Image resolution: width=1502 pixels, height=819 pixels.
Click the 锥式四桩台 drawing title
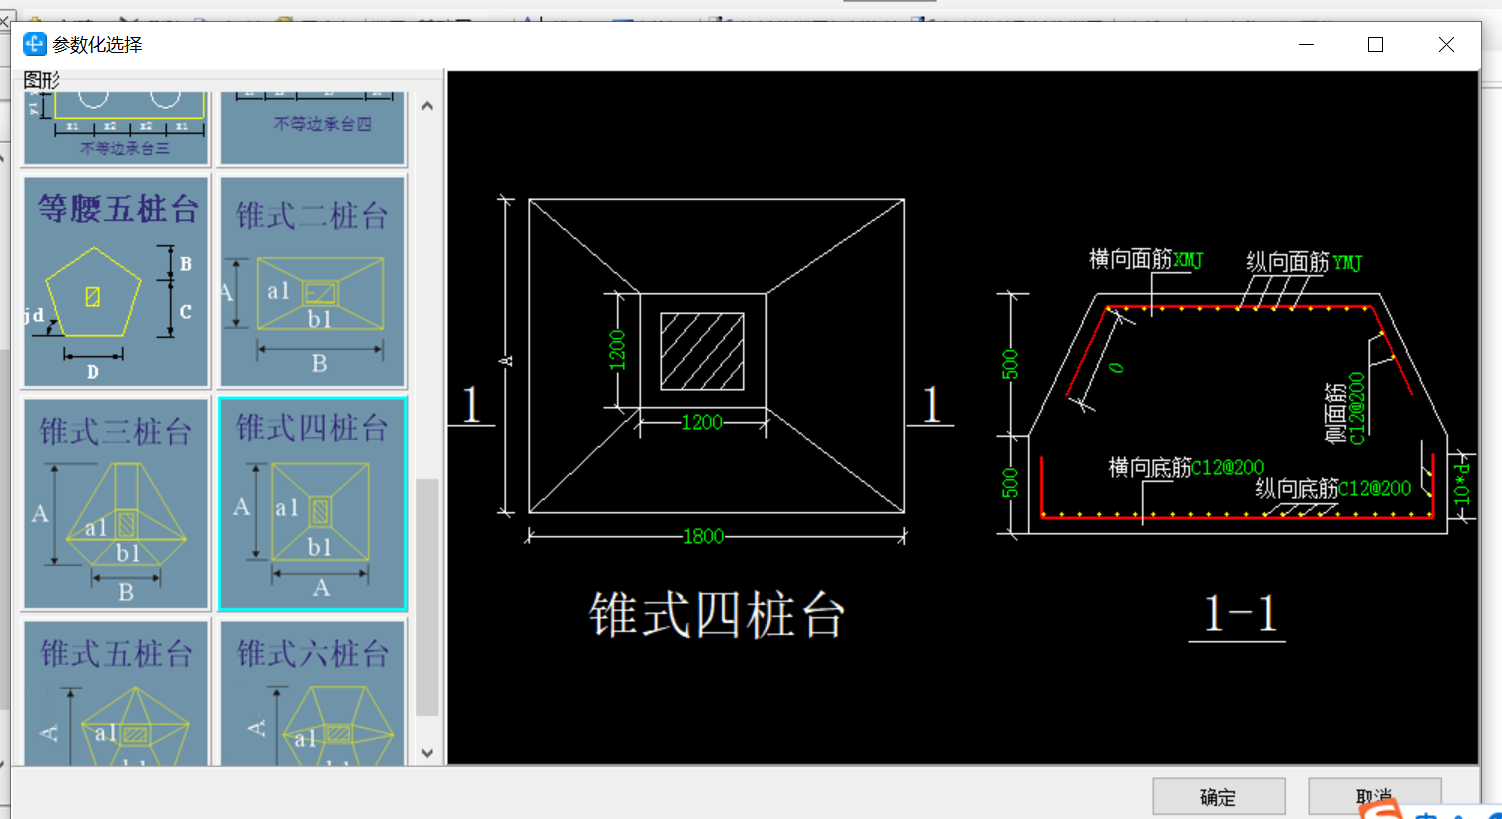(x=717, y=615)
